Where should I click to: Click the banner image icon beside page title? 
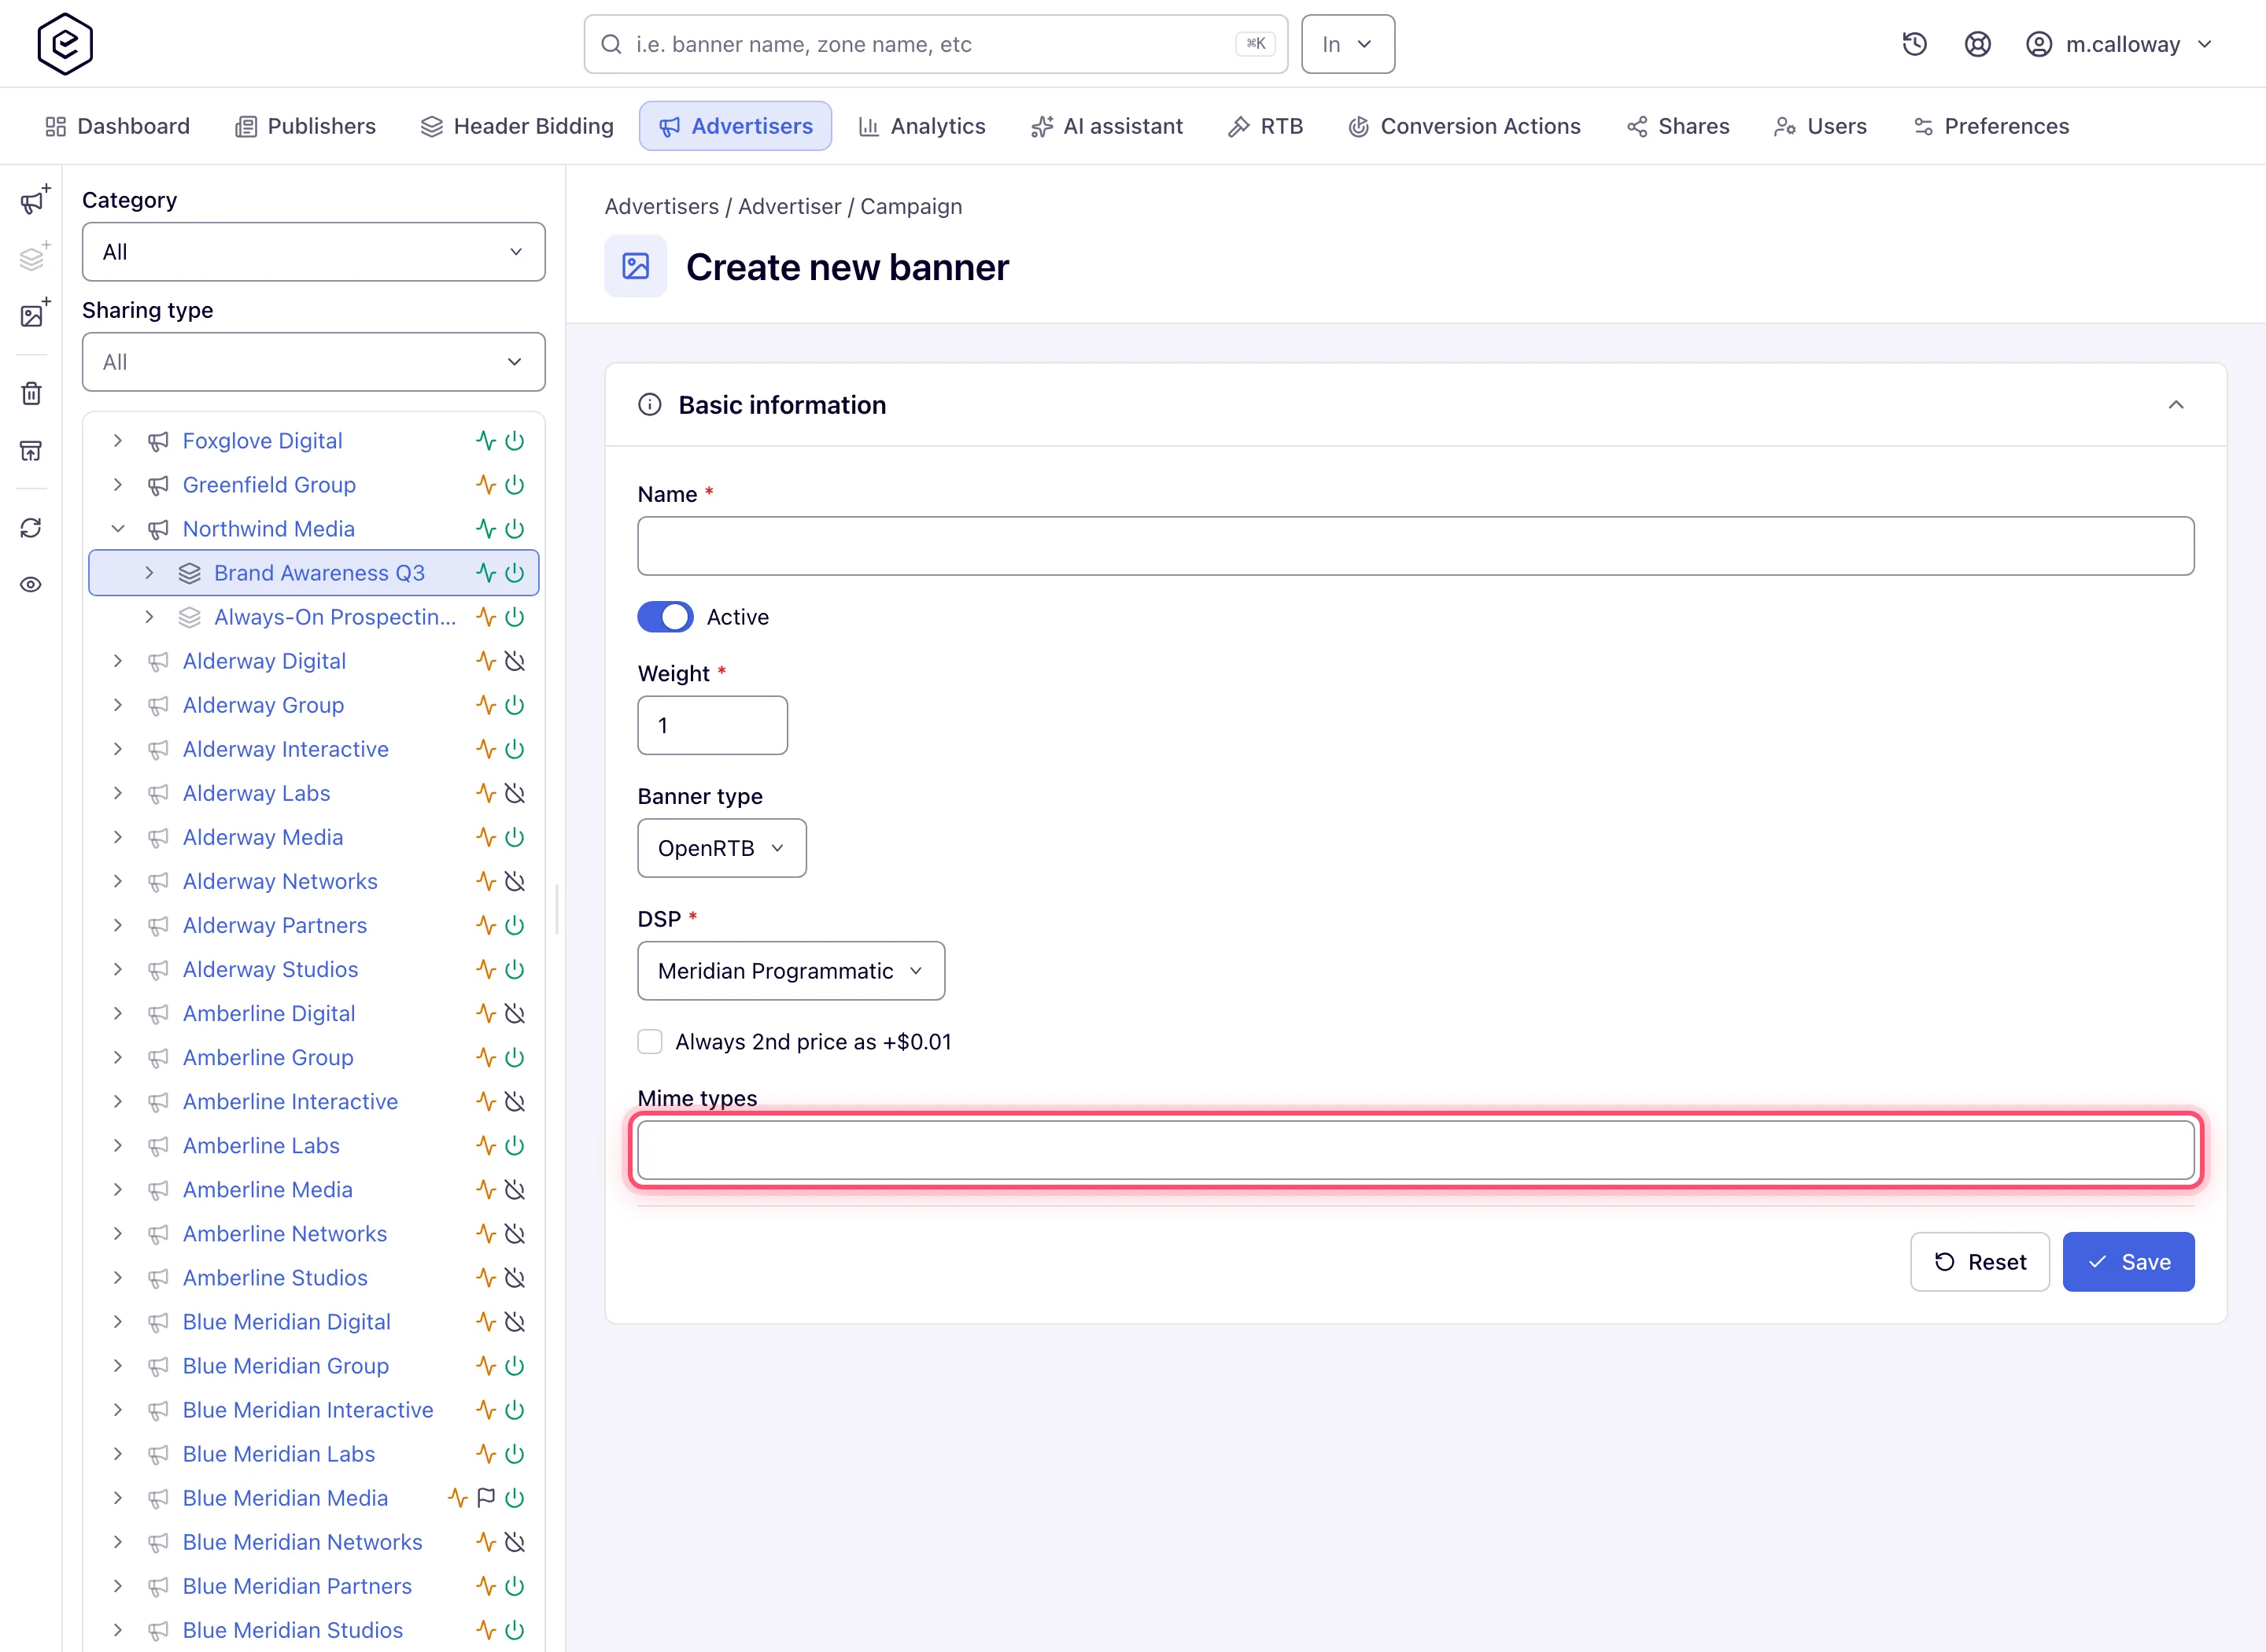coord(636,266)
